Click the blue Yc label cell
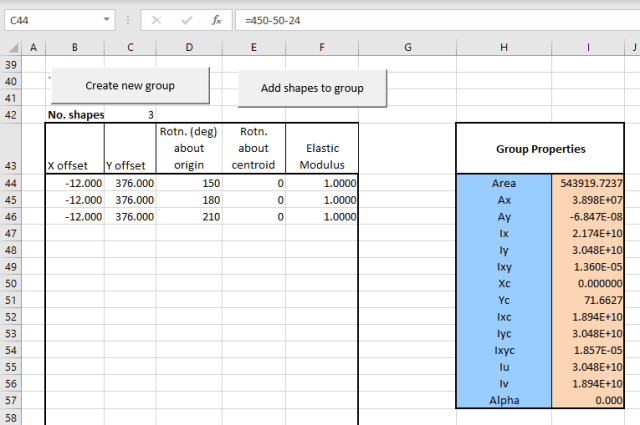This screenshot has height=425, width=640. (503, 300)
